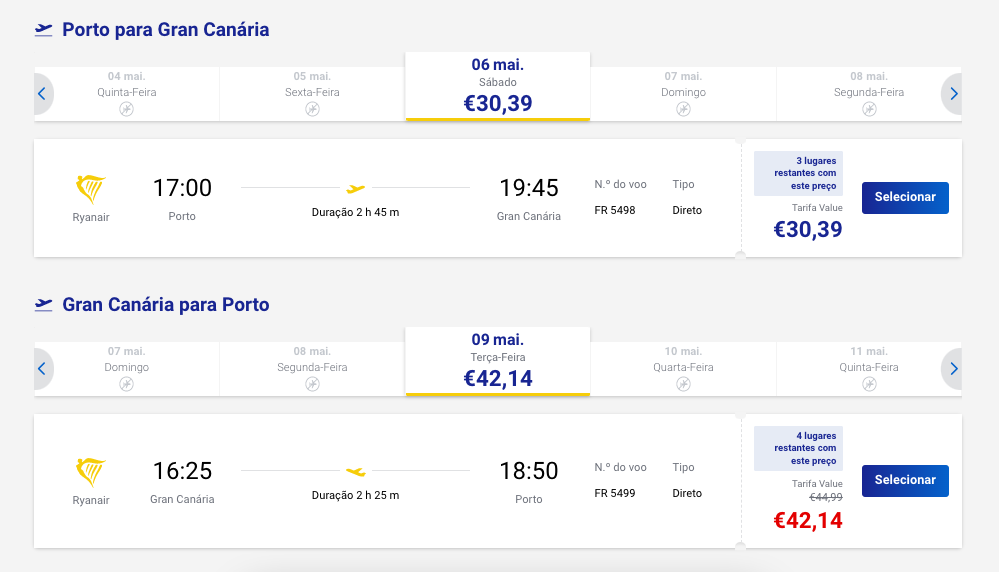This screenshot has height=572, width=999.
Task: Click the 3 lugares restantes notice badge
Action: (x=798, y=173)
